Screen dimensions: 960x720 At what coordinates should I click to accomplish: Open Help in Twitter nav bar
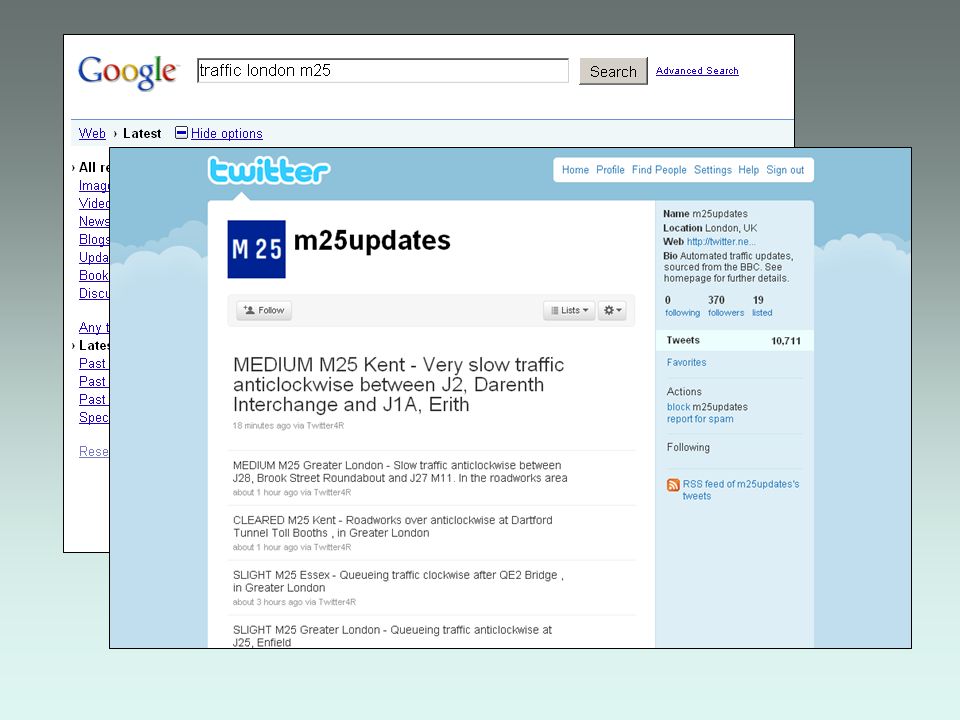[748, 170]
